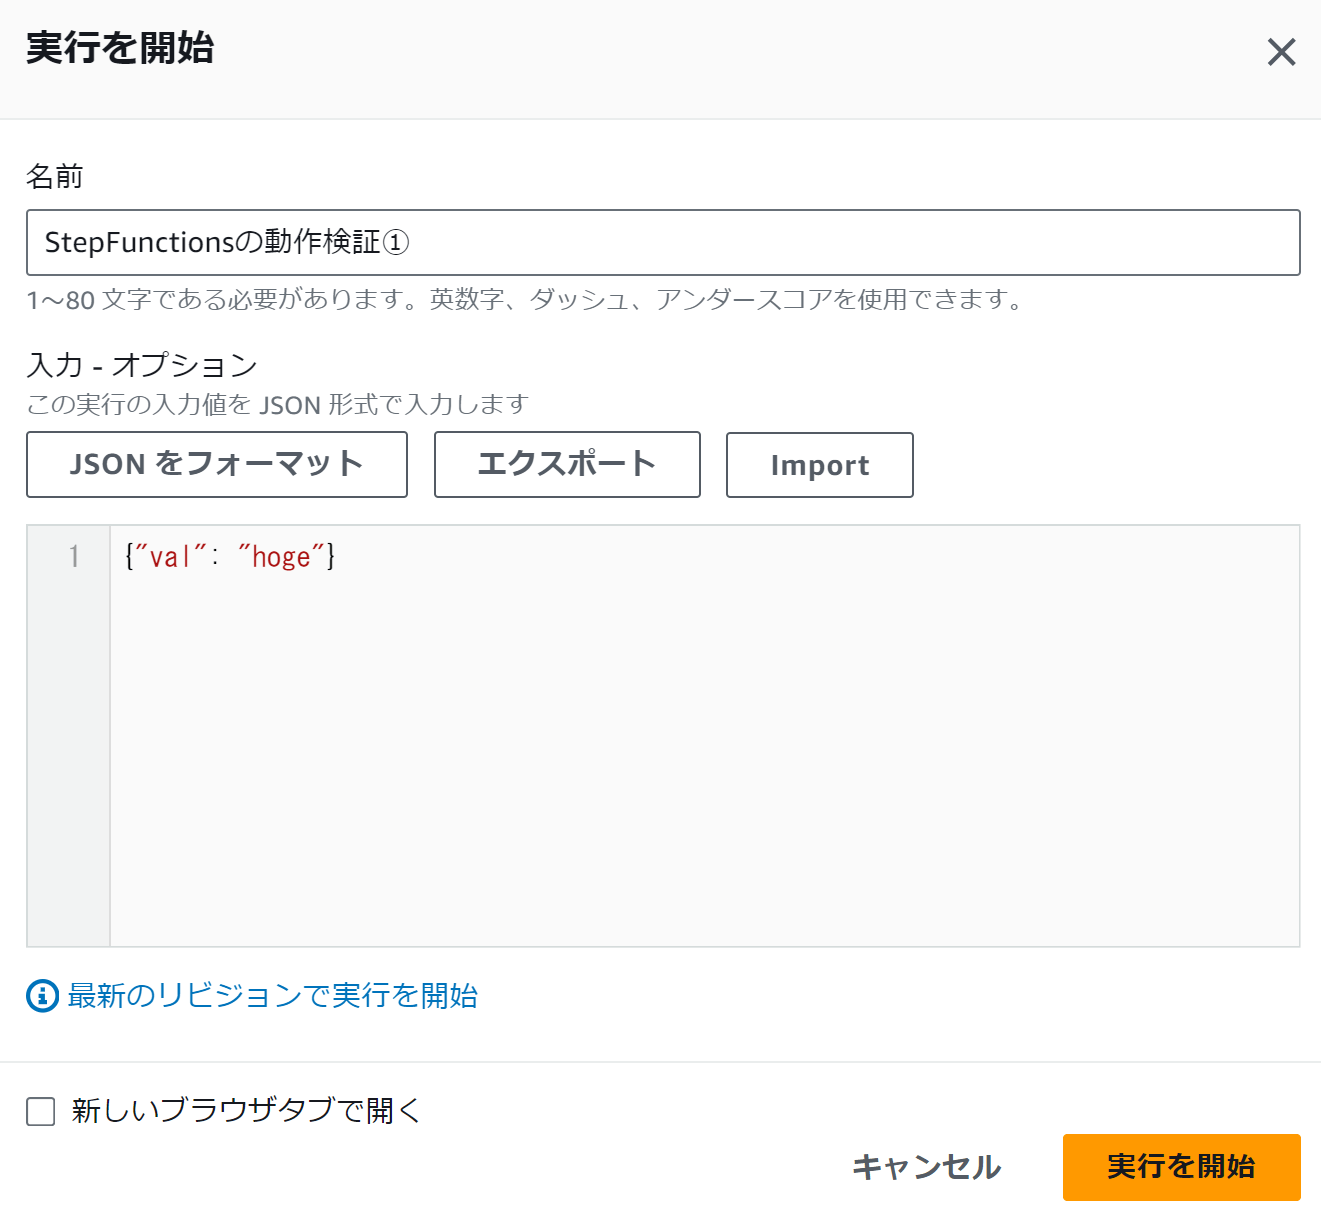Click the JSON をフォーマット button
The image size is (1321, 1213).
[x=217, y=464]
